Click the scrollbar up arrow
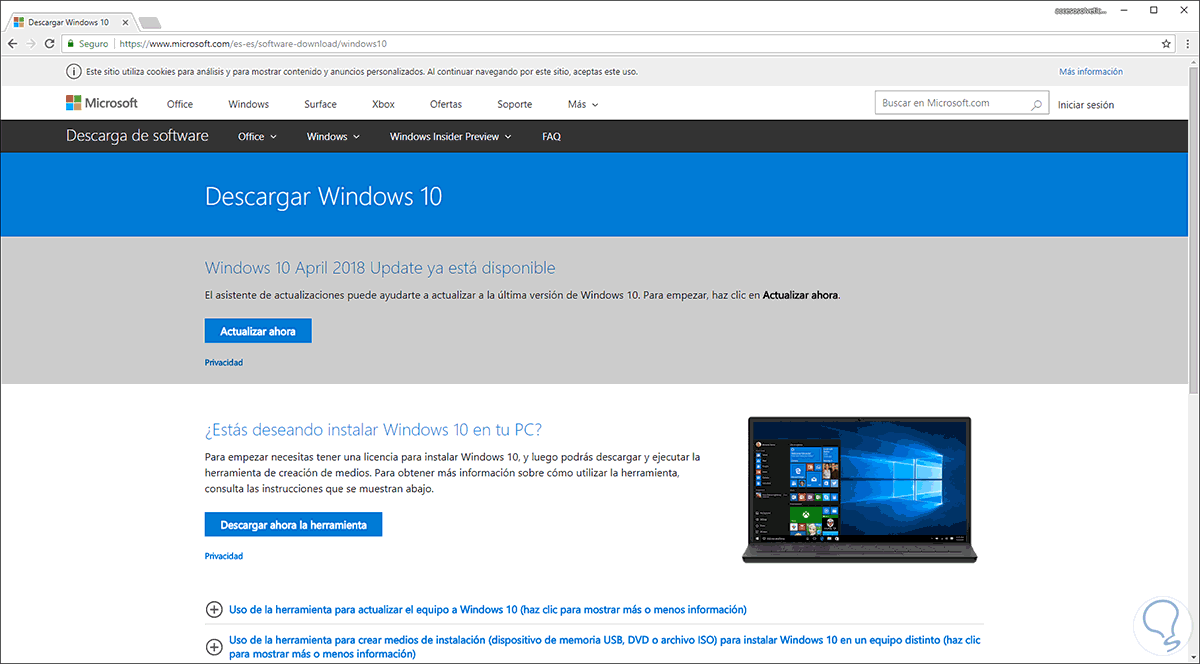The height and width of the screenshot is (664, 1200). click(1193, 62)
